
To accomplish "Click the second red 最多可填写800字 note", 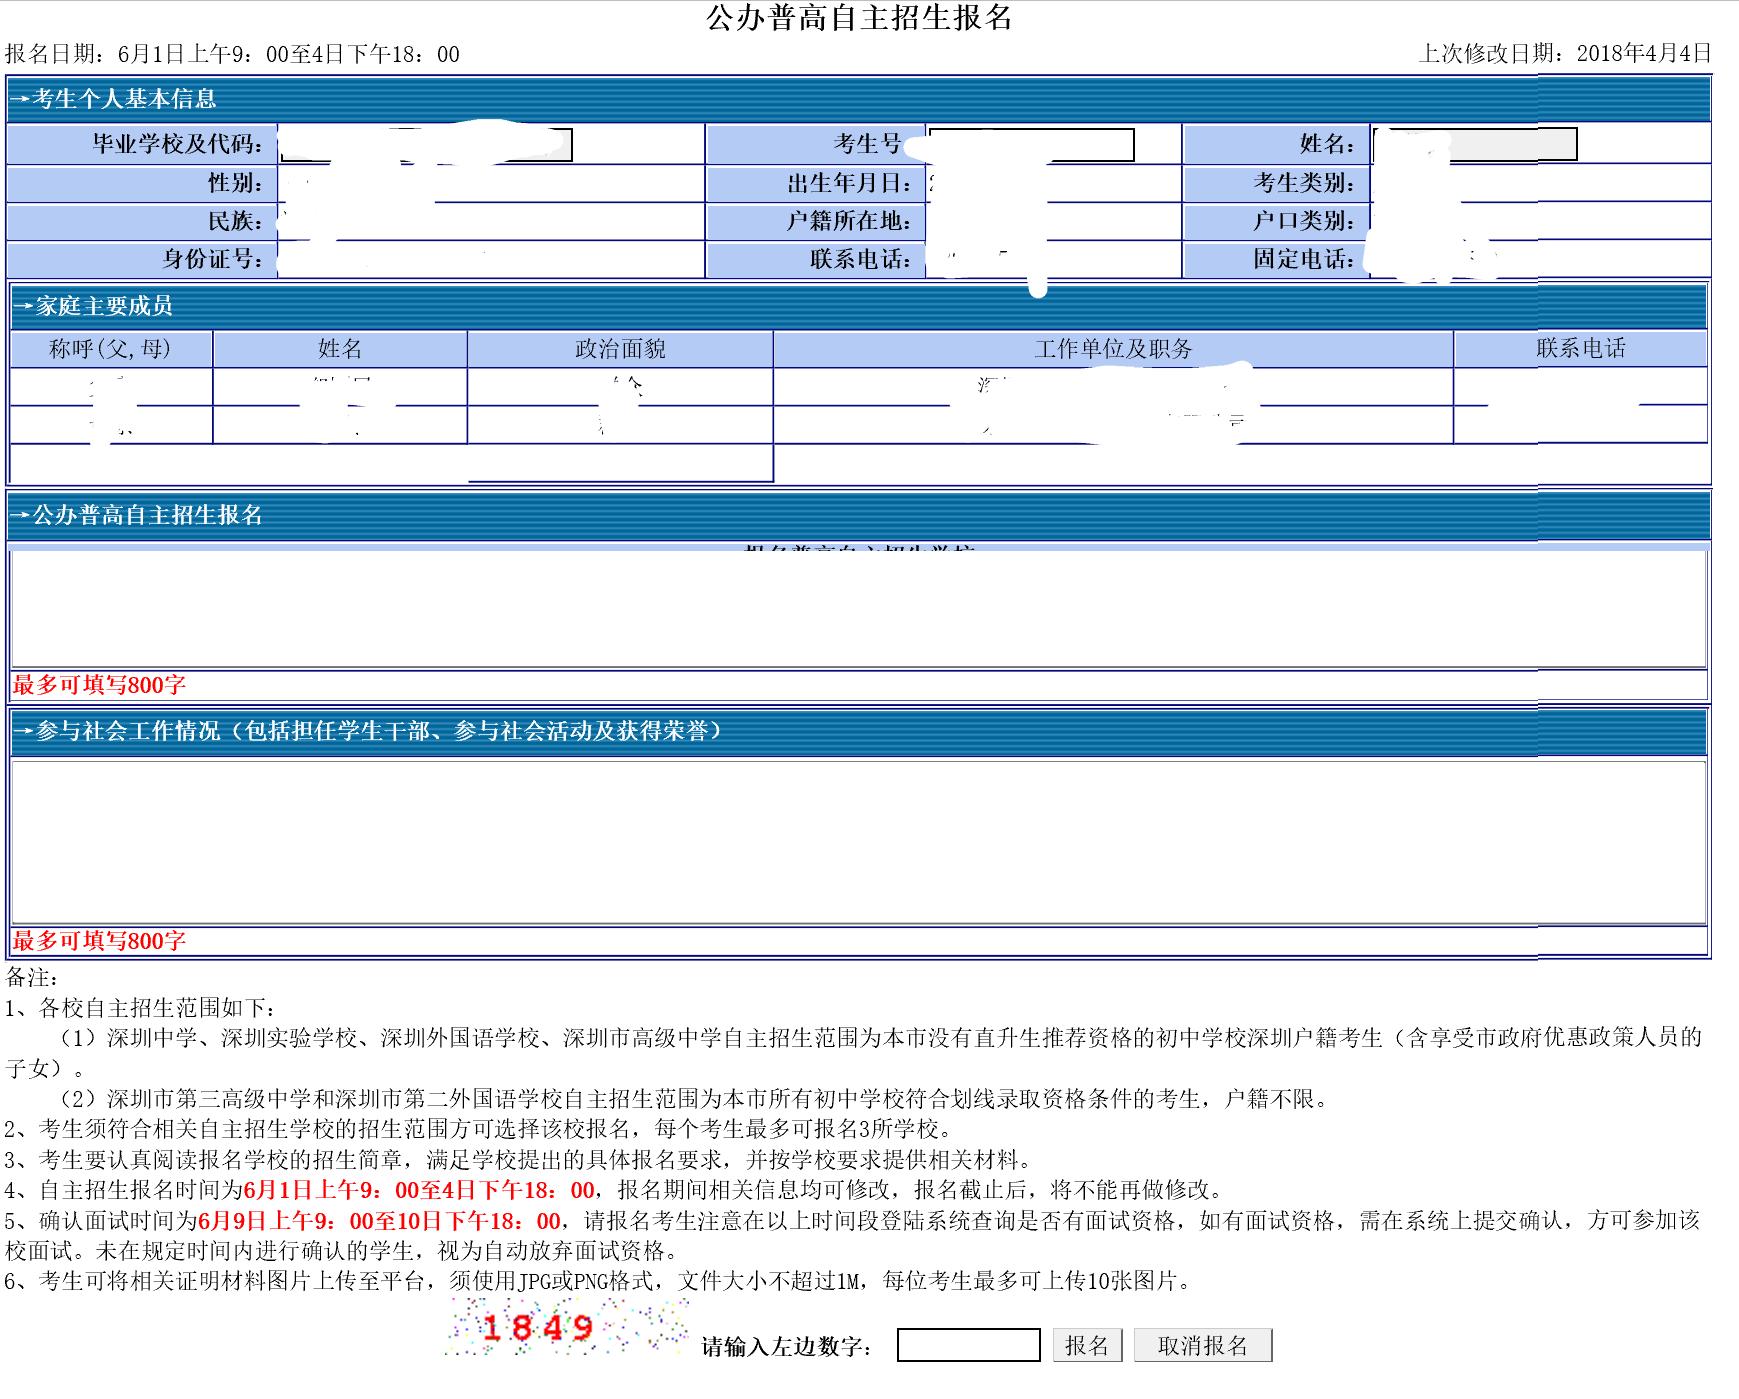I will pos(99,941).
